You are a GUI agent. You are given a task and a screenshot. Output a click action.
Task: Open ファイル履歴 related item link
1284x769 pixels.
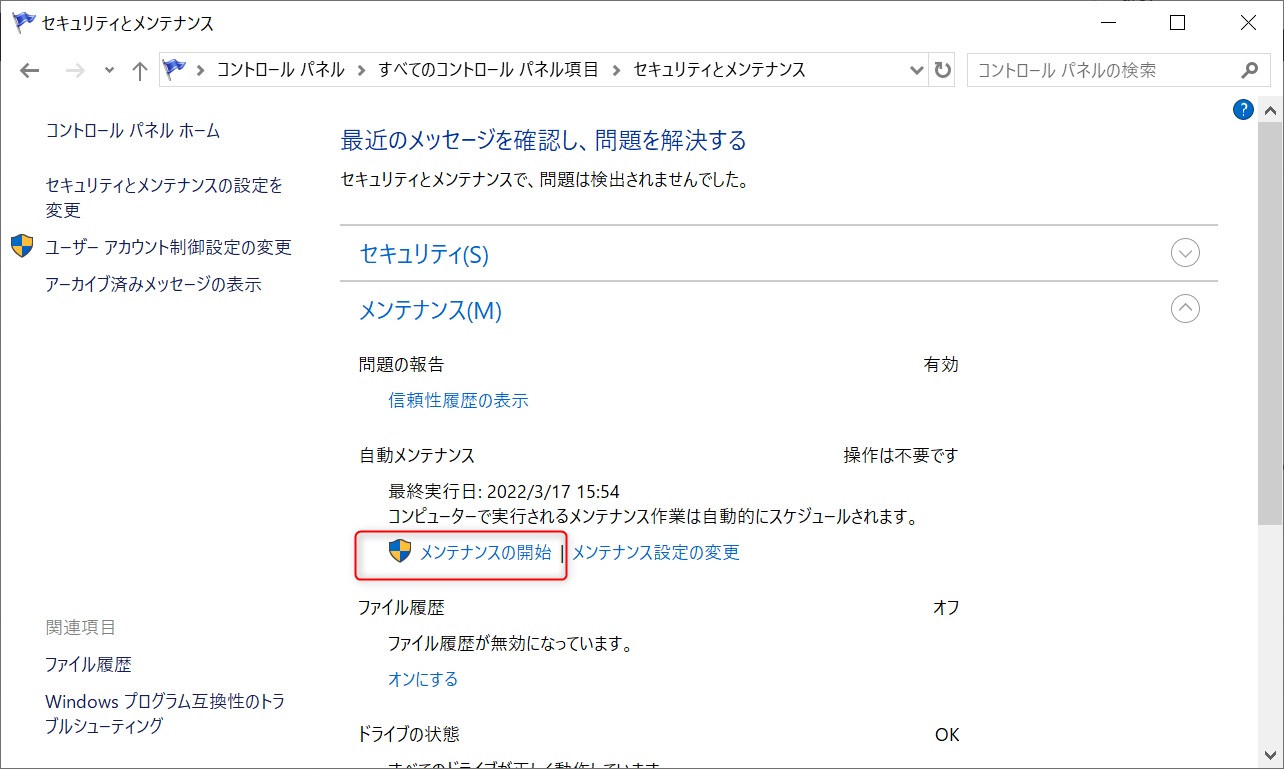[x=88, y=665]
